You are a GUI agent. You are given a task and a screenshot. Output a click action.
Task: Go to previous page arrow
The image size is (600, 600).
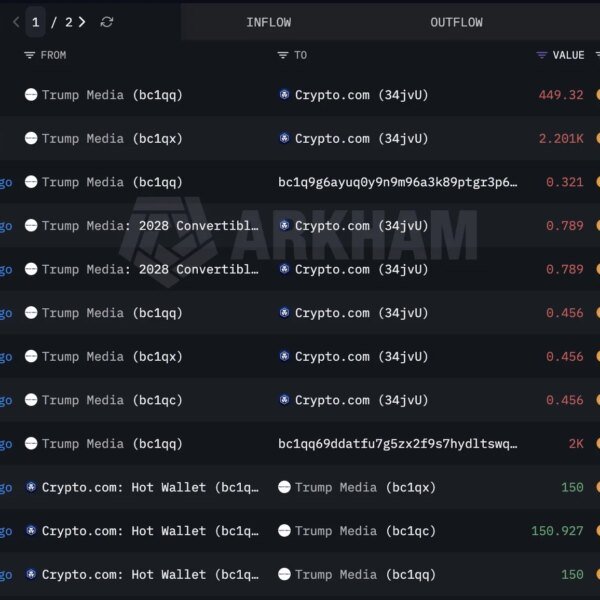(x=16, y=22)
